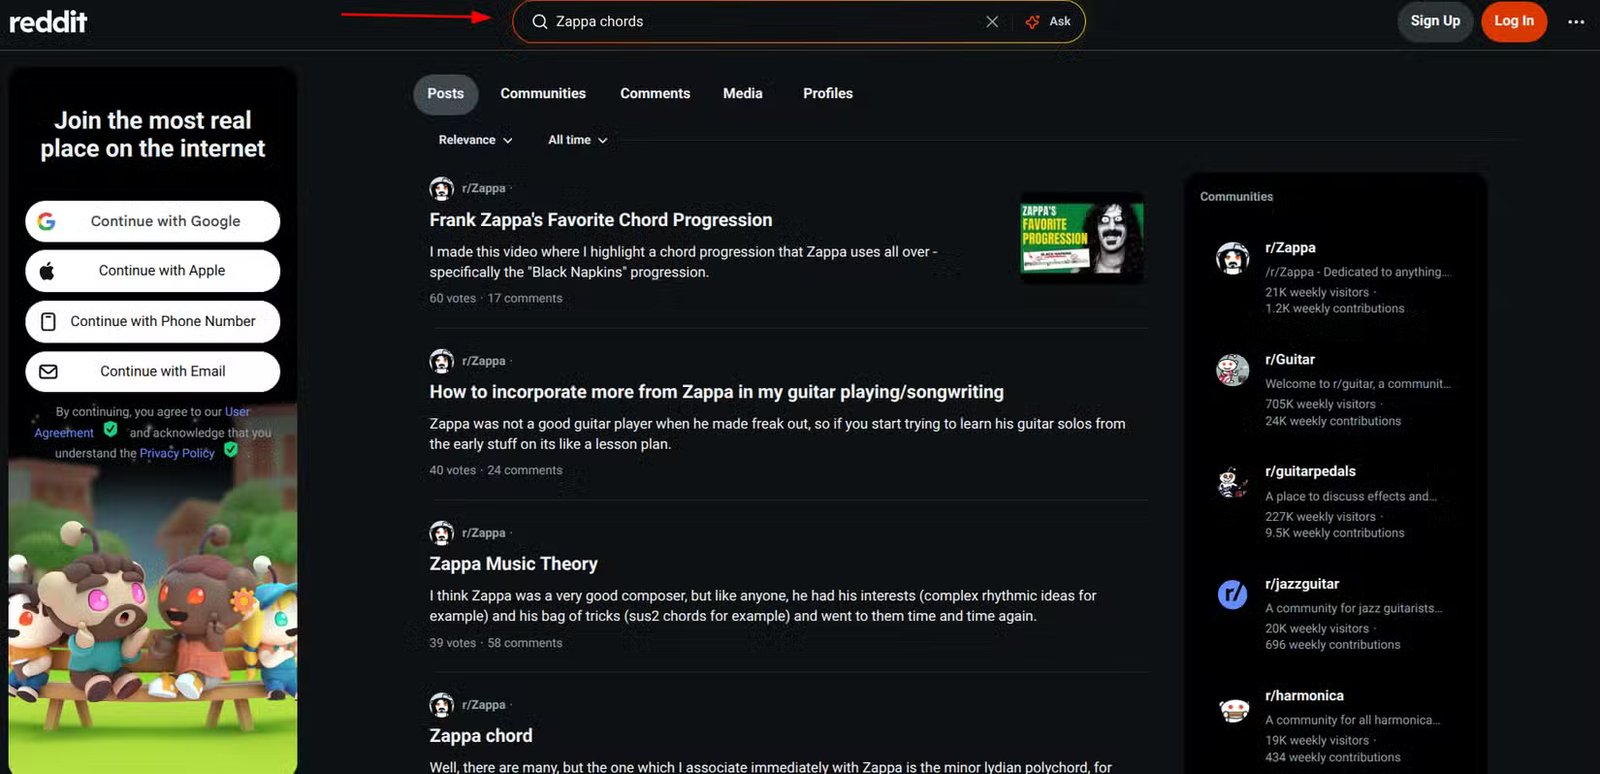Click the Log In button
Image resolution: width=1600 pixels, height=774 pixels.
tap(1514, 21)
